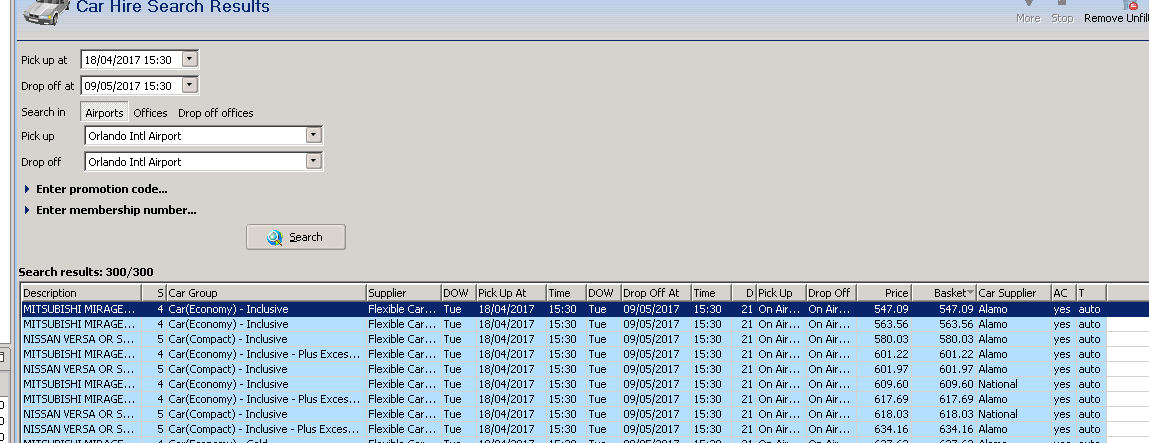
Task: Sort by Basket column header
Action: pyautogui.click(x=944, y=293)
